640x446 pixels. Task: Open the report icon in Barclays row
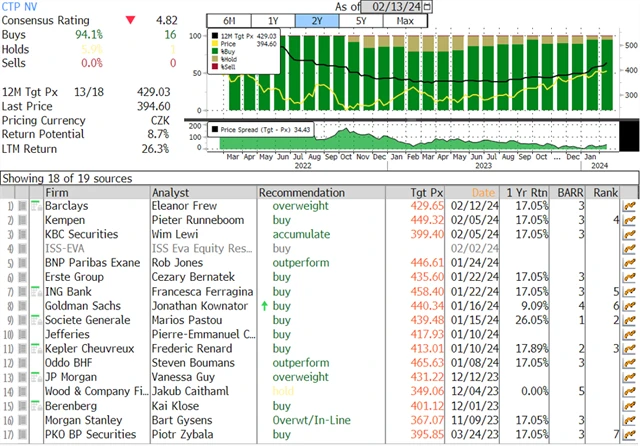[629, 206]
